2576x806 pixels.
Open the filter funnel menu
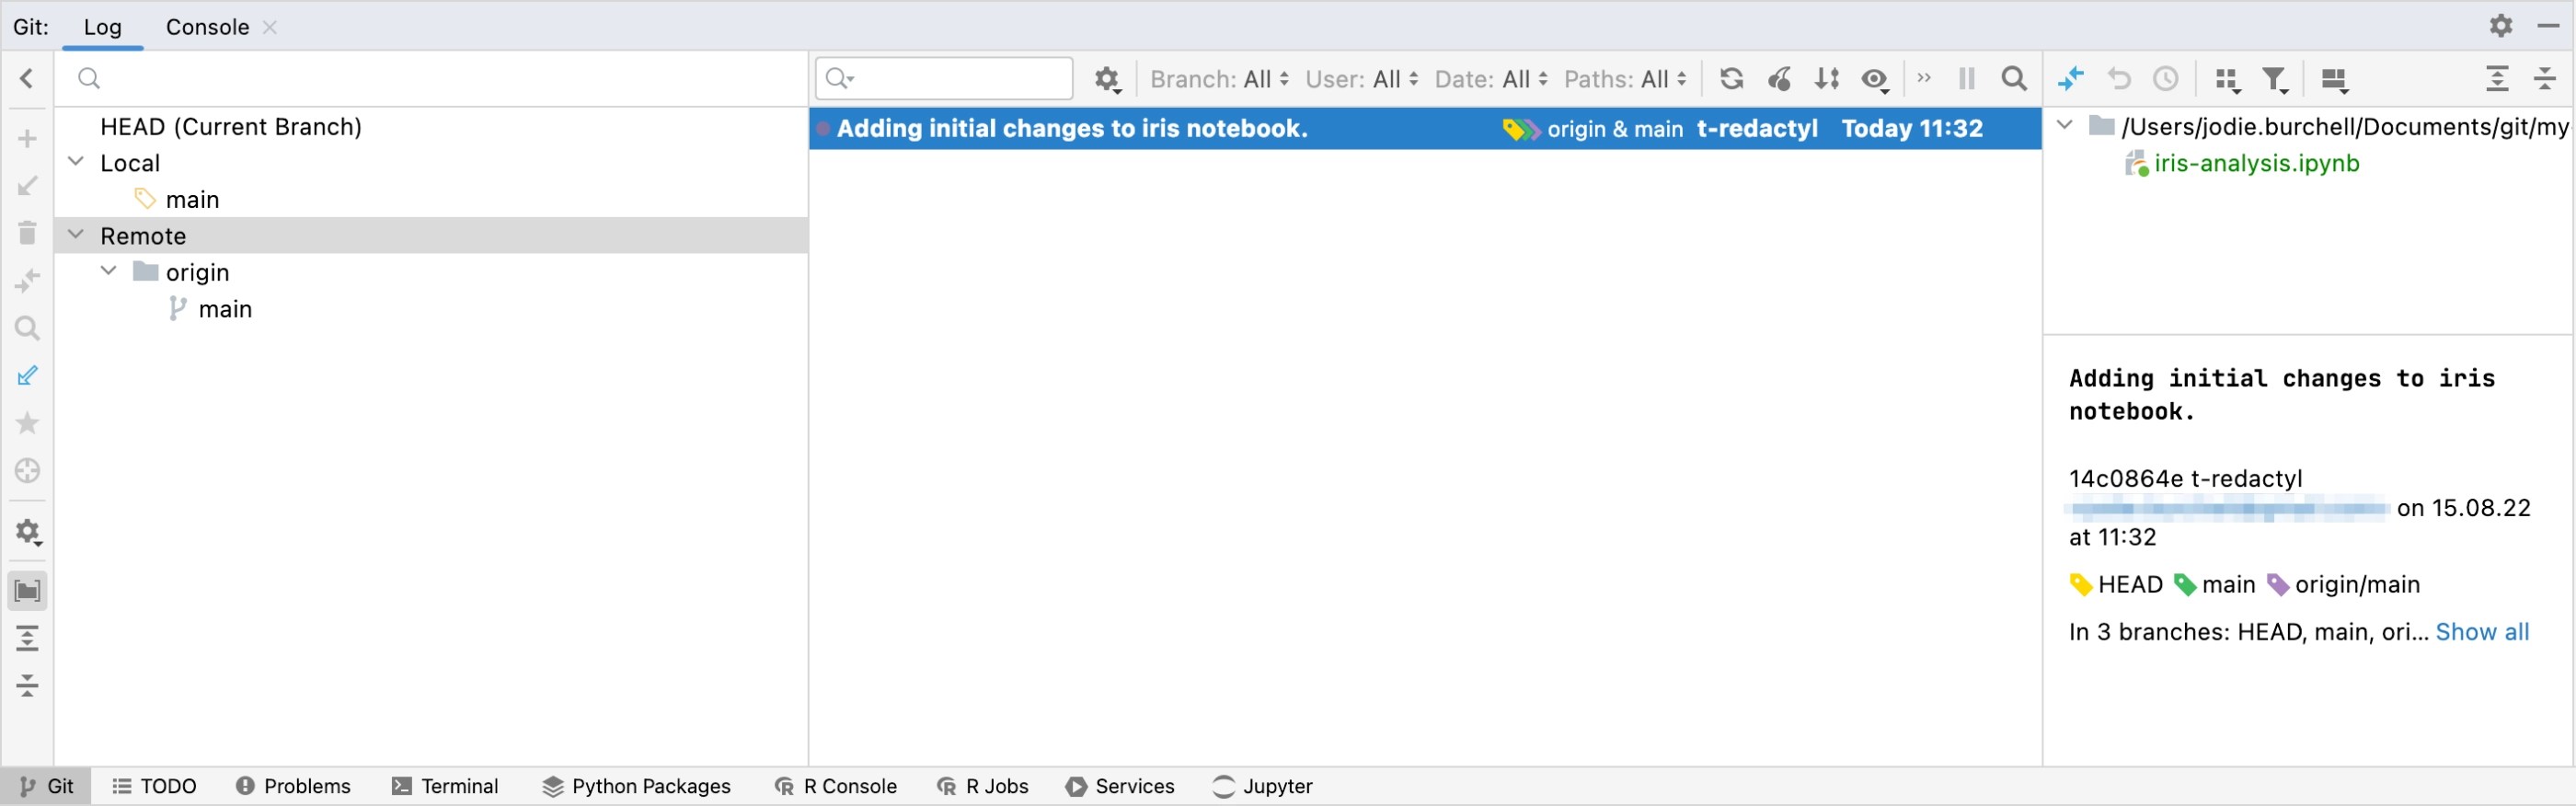point(2276,78)
